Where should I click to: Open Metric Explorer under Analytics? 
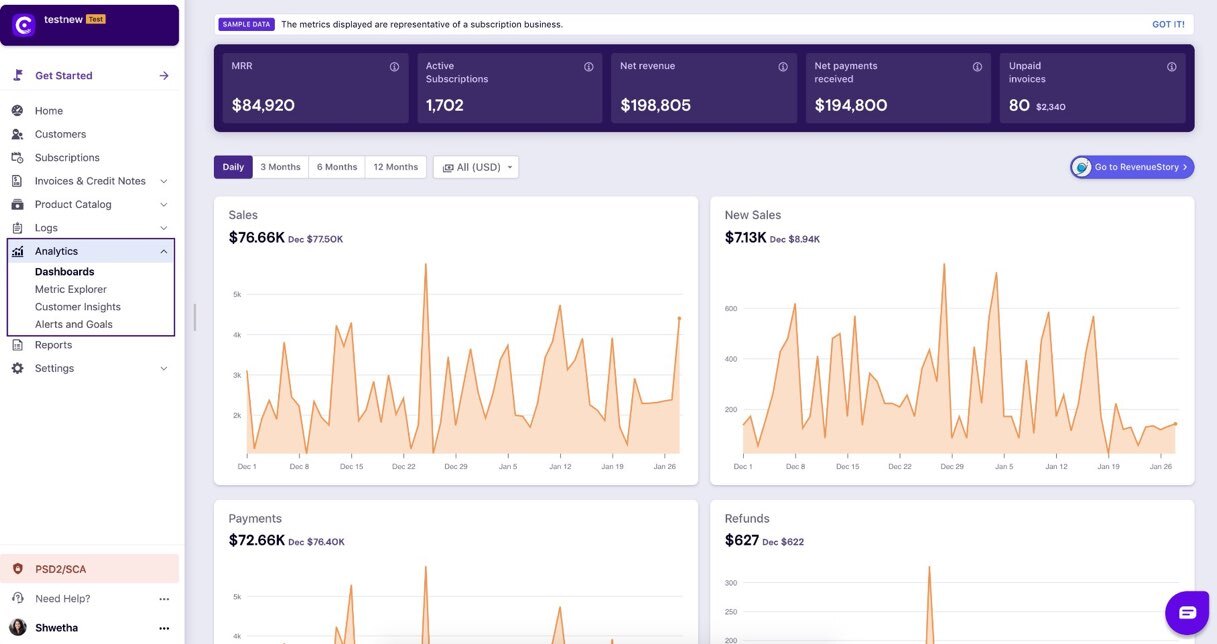(71, 289)
